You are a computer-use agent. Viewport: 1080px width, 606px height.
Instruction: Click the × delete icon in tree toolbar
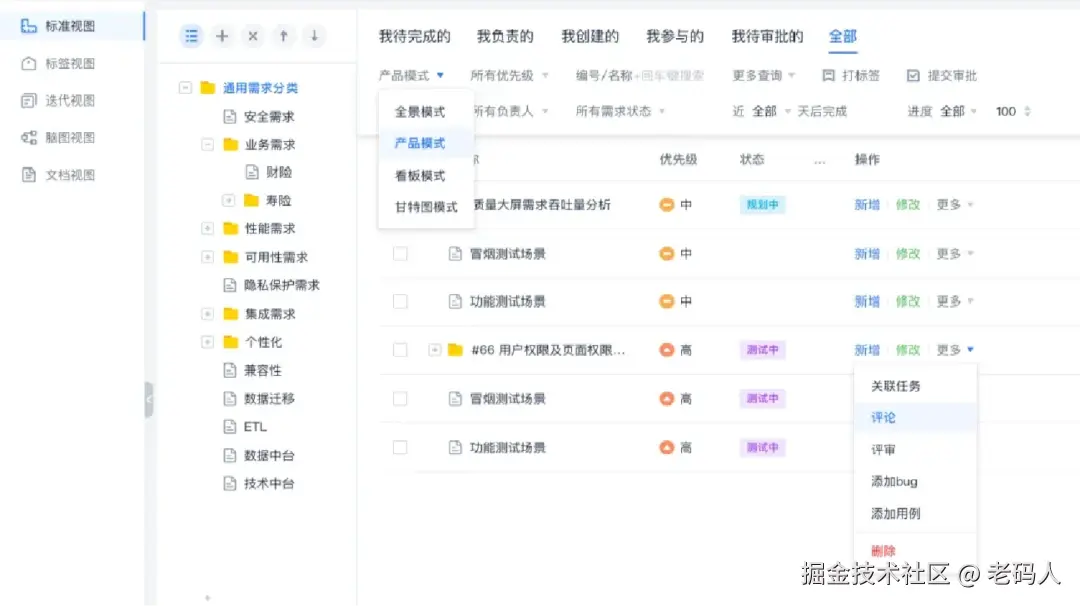[x=252, y=35]
